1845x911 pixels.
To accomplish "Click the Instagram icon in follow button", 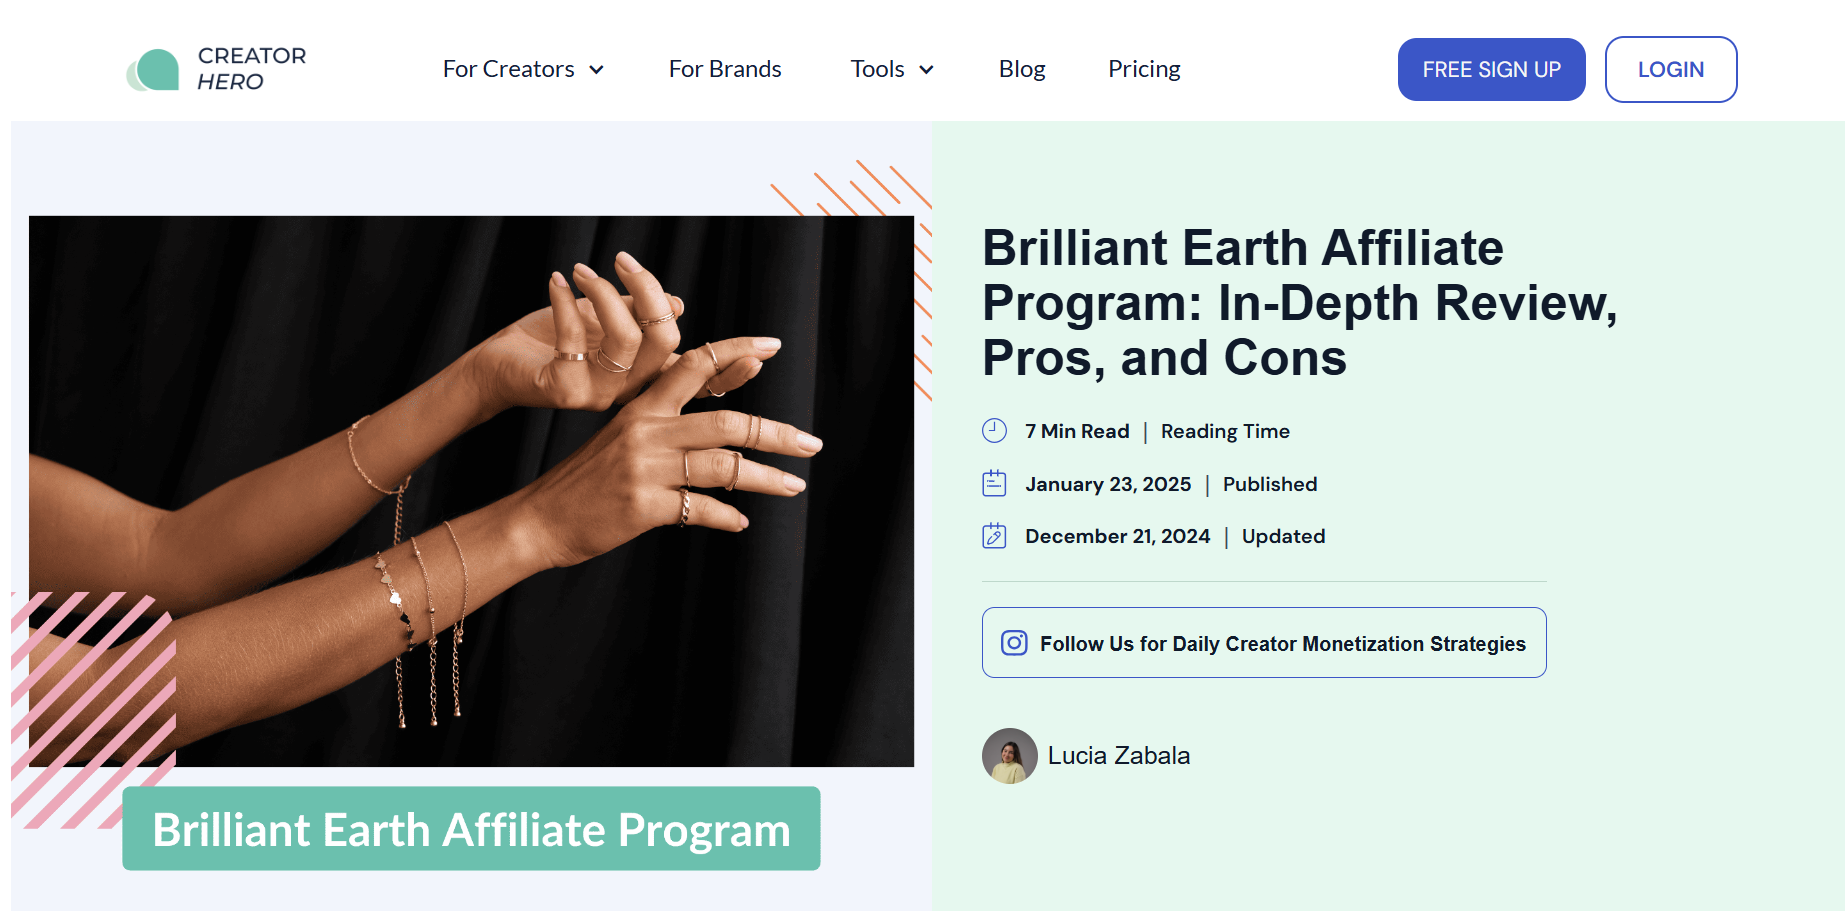I will tap(1014, 643).
